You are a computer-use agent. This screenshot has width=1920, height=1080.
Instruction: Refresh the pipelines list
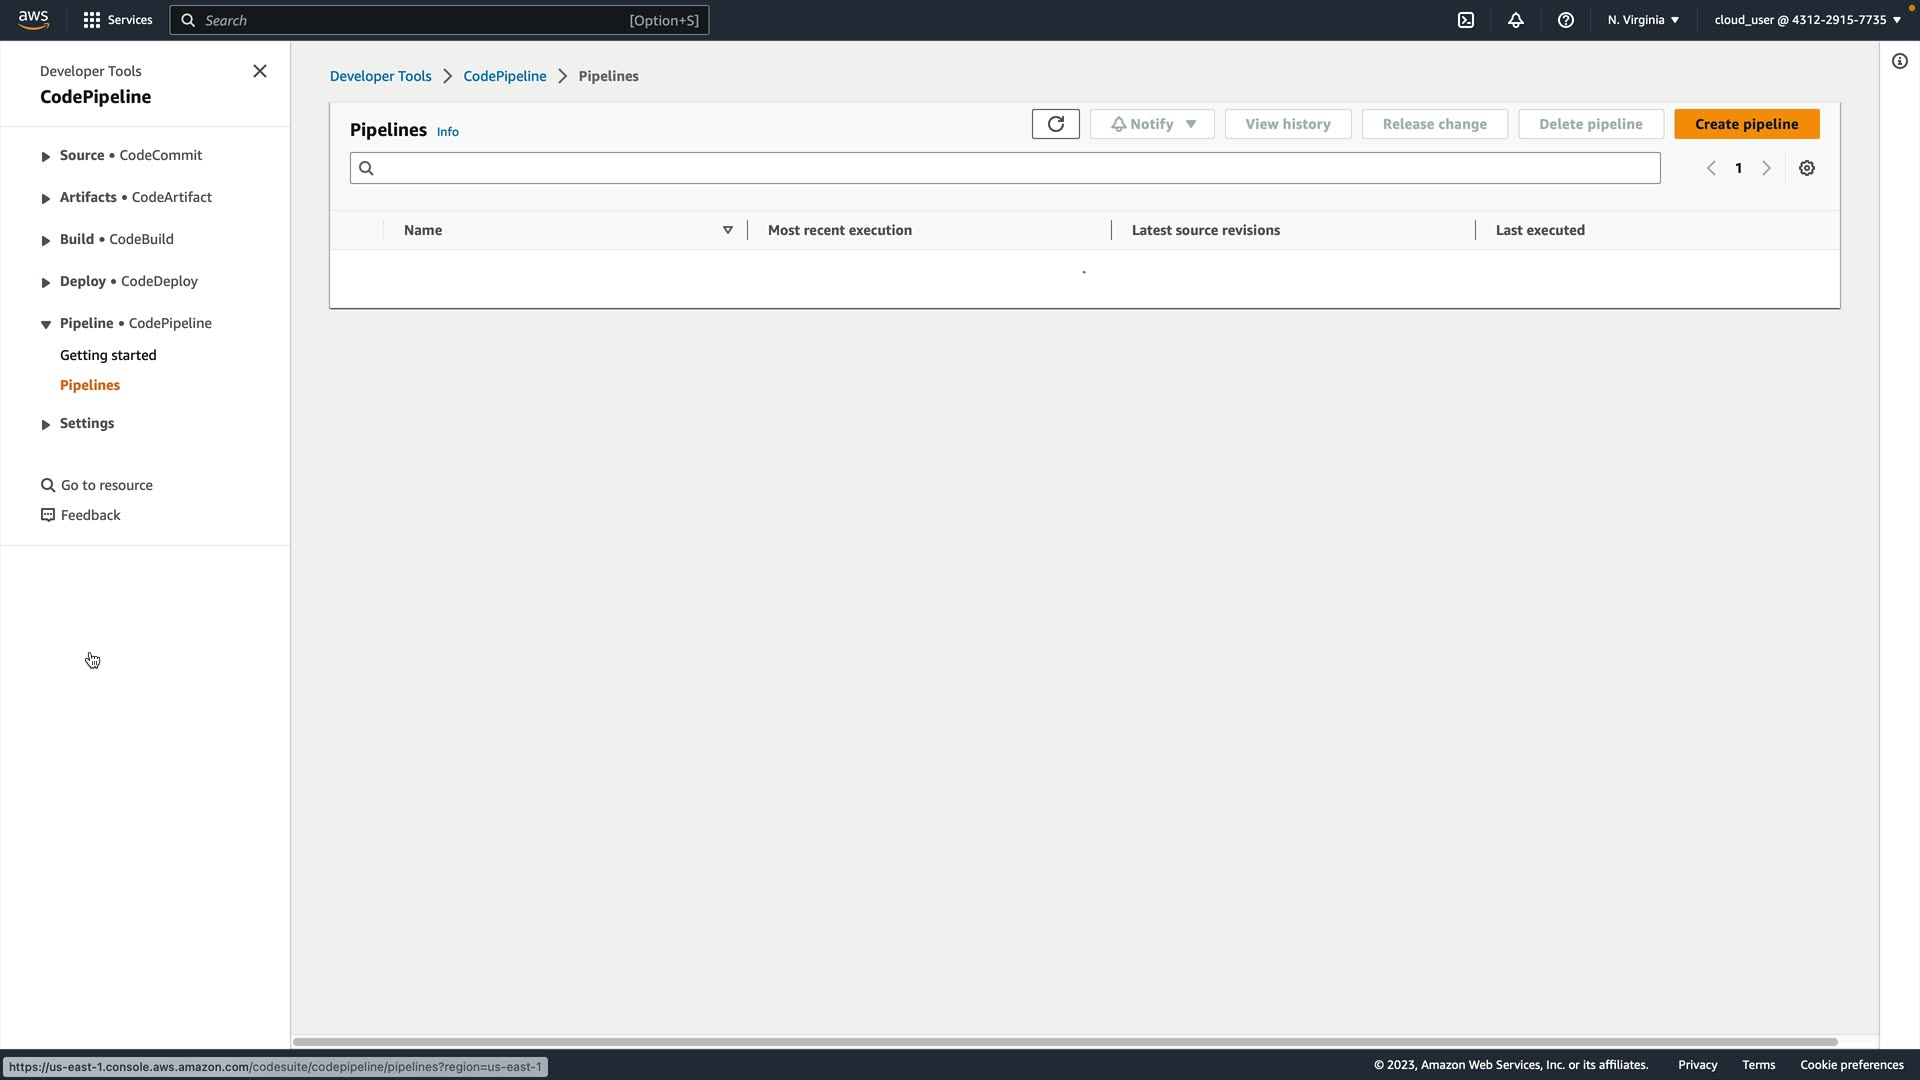tap(1055, 124)
